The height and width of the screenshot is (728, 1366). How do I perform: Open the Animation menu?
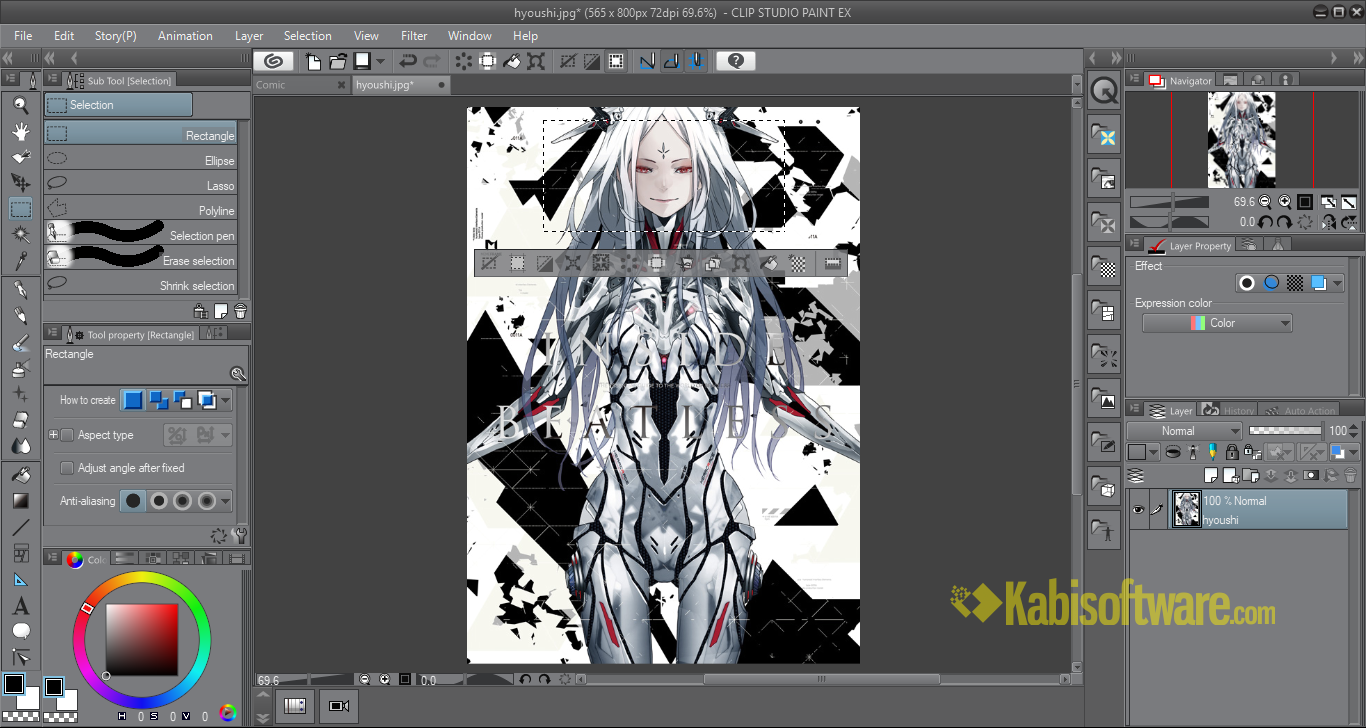click(x=185, y=36)
